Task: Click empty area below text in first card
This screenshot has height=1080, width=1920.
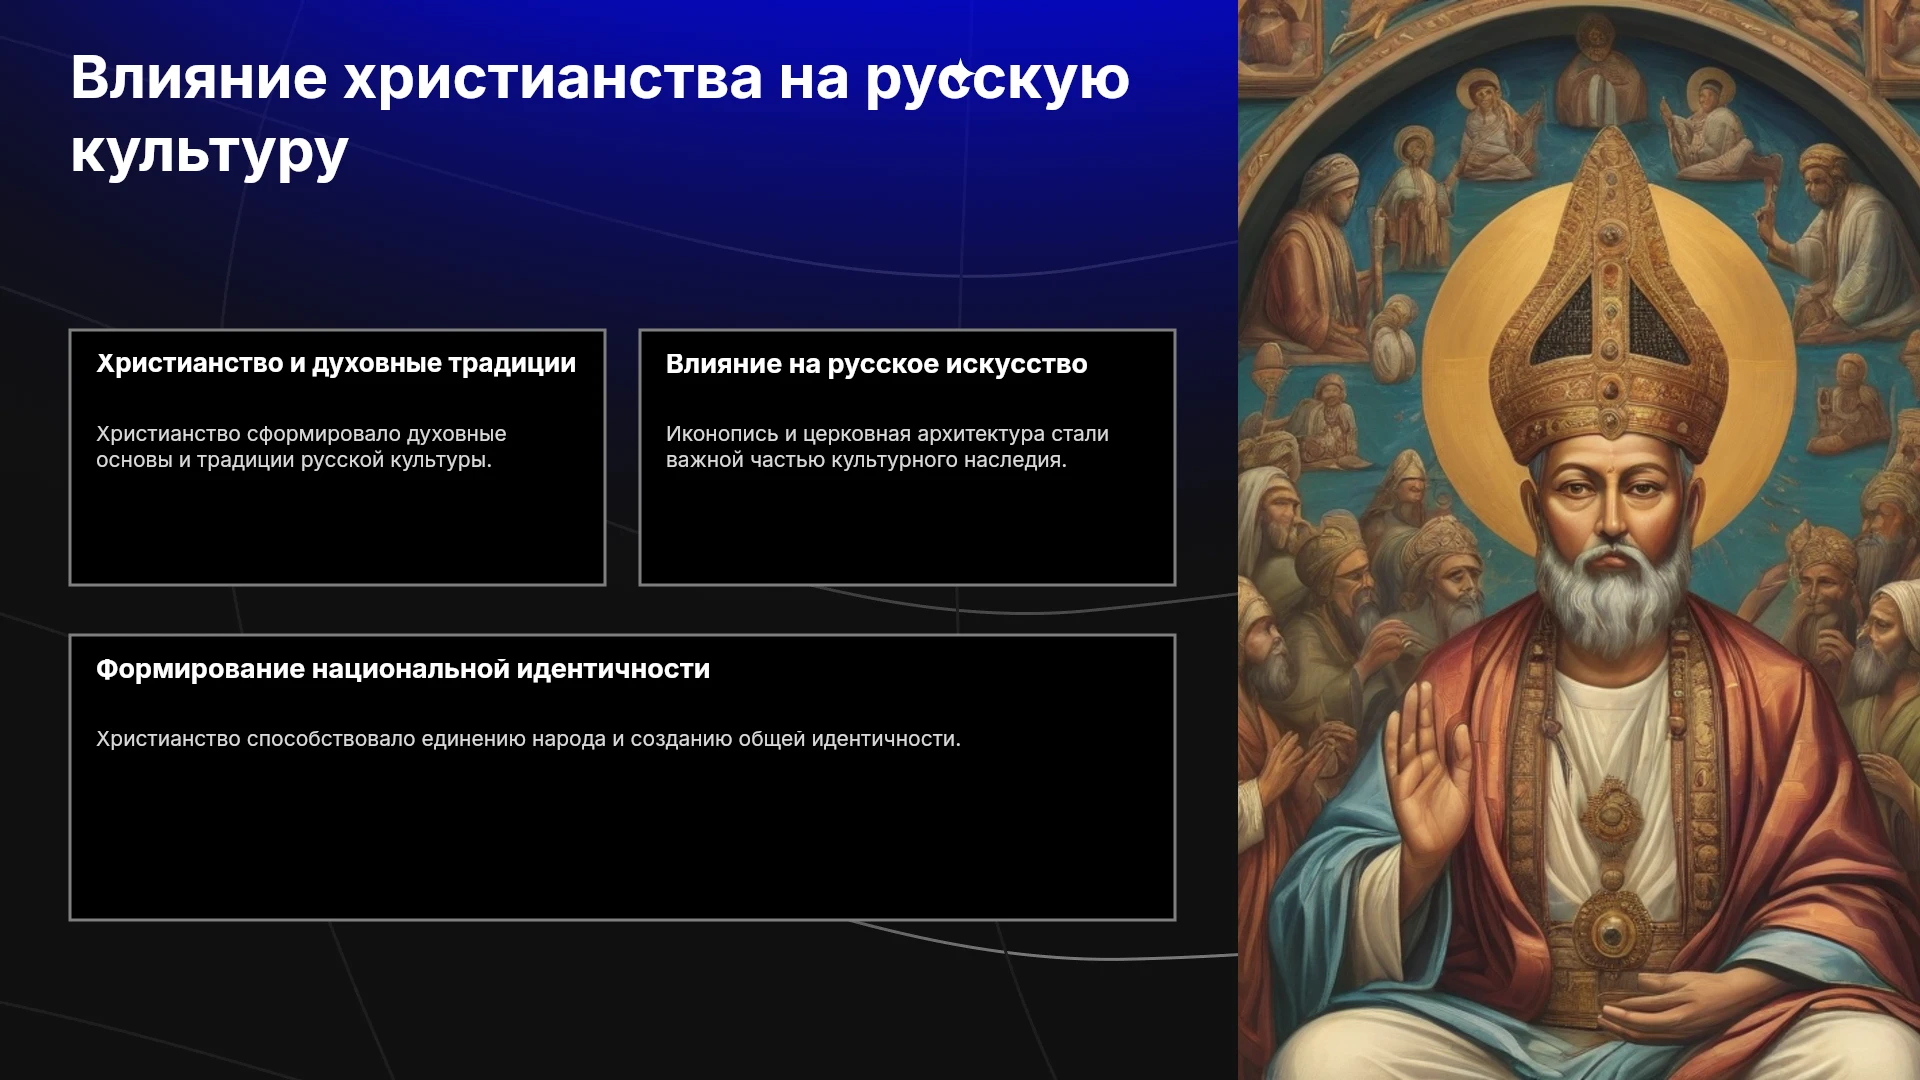Action: (337, 530)
